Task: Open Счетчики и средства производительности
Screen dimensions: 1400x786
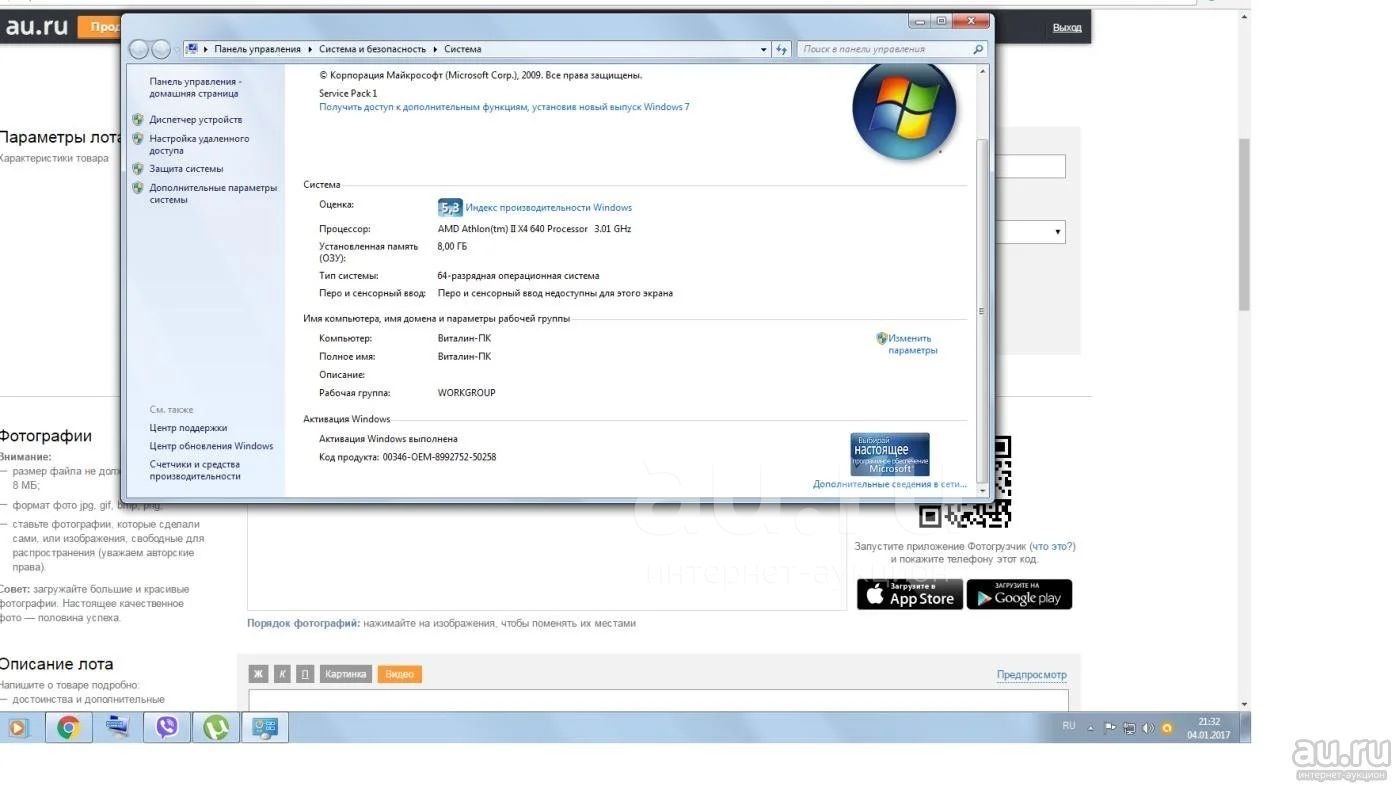Action: [x=195, y=470]
